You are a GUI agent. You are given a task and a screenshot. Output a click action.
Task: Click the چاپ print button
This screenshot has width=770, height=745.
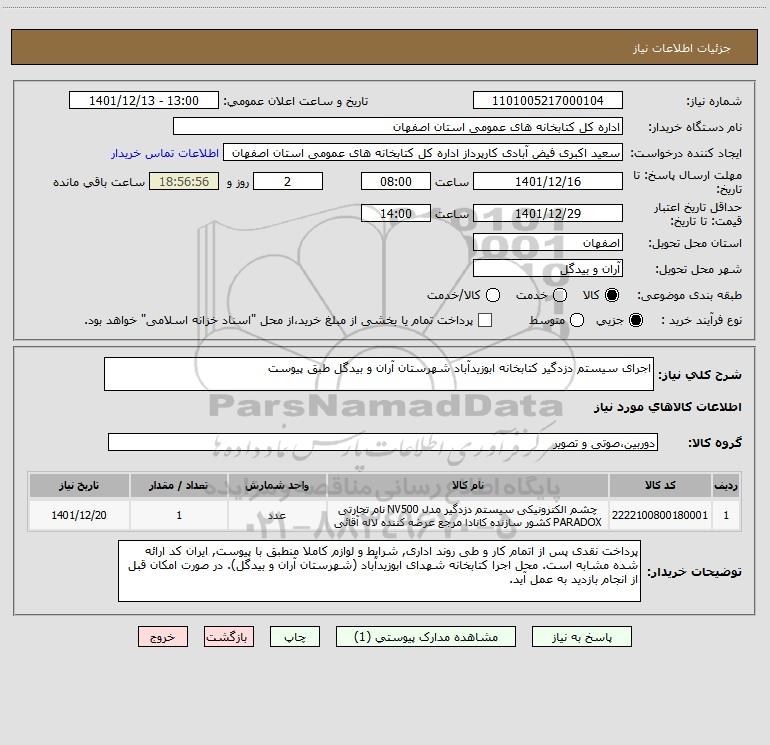pos(295,636)
